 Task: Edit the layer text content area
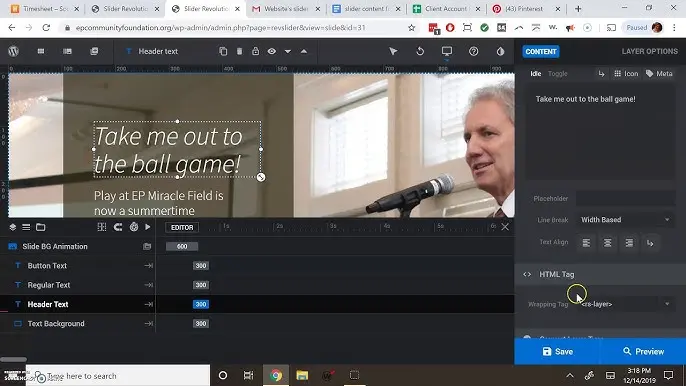(600, 131)
